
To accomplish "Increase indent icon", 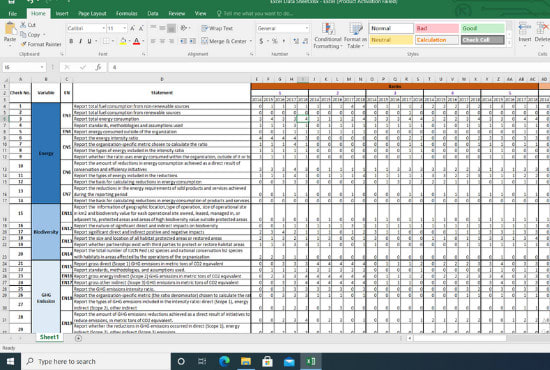I will click(x=193, y=41).
